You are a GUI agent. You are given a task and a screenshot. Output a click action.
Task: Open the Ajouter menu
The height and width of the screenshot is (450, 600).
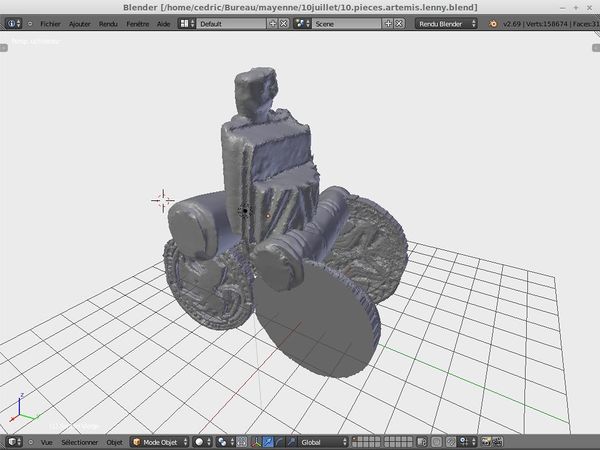79,22
